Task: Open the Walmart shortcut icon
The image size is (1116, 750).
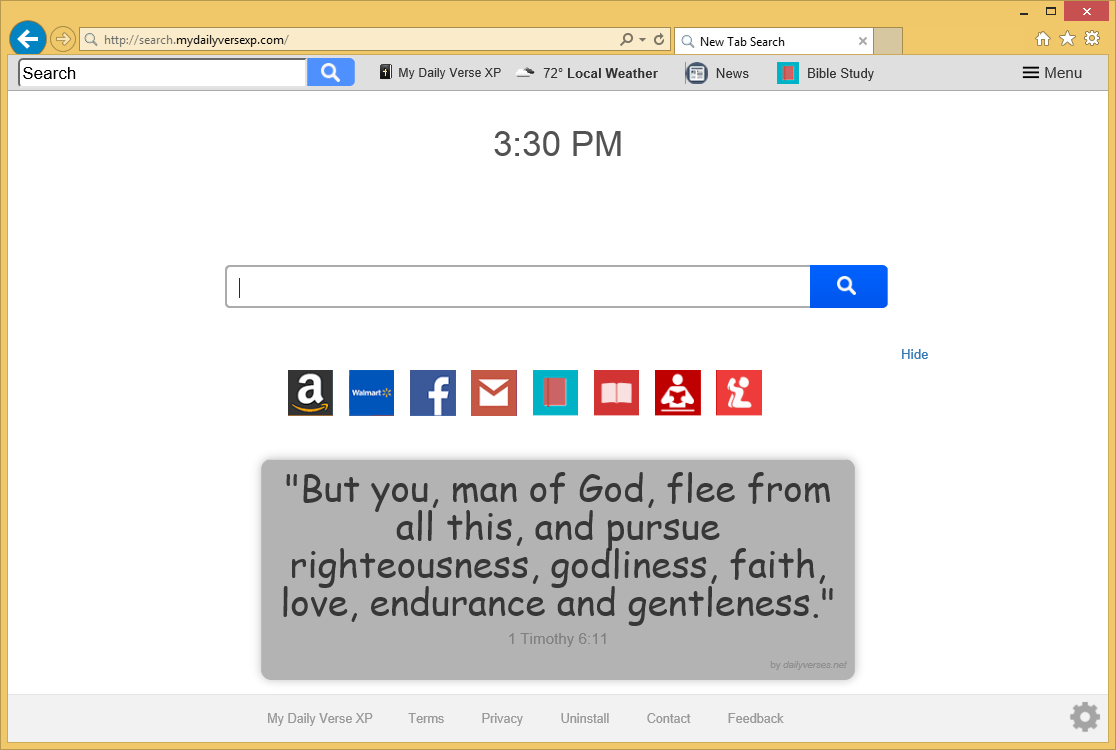Action: click(x=372, y=393)
